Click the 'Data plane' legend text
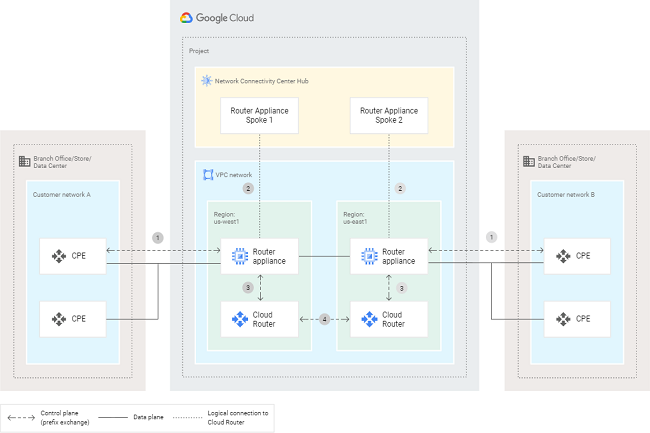 point(148,417)
